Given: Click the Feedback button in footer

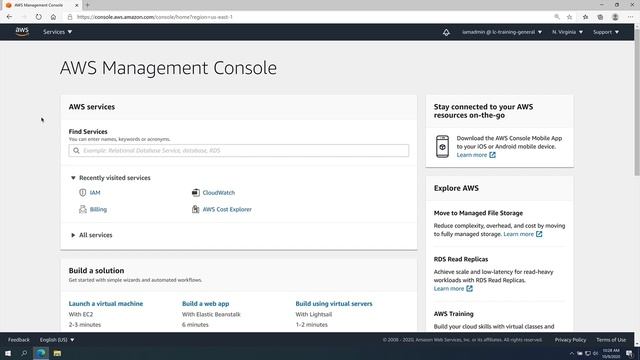Looking at the screenshot, I should pos(19,340).
